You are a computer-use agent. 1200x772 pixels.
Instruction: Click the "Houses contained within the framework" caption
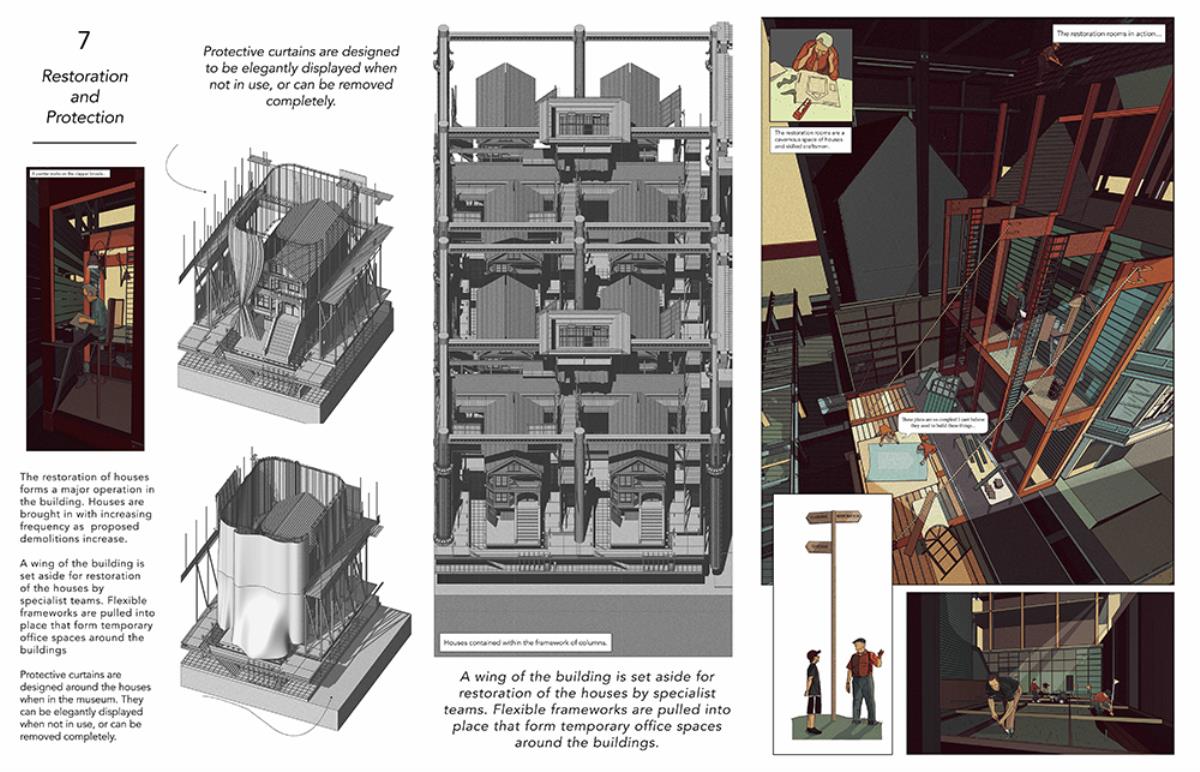click(x=525, y=642)
